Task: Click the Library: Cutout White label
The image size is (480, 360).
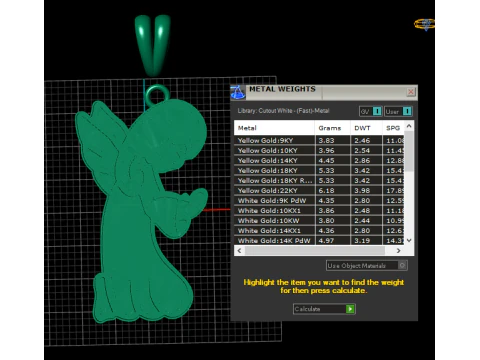Action: point(283,111)
